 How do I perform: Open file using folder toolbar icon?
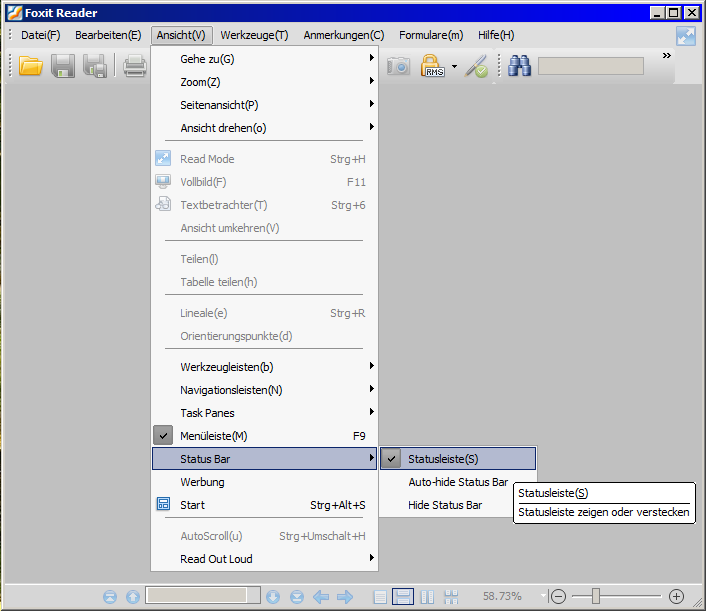coord(31,66)
